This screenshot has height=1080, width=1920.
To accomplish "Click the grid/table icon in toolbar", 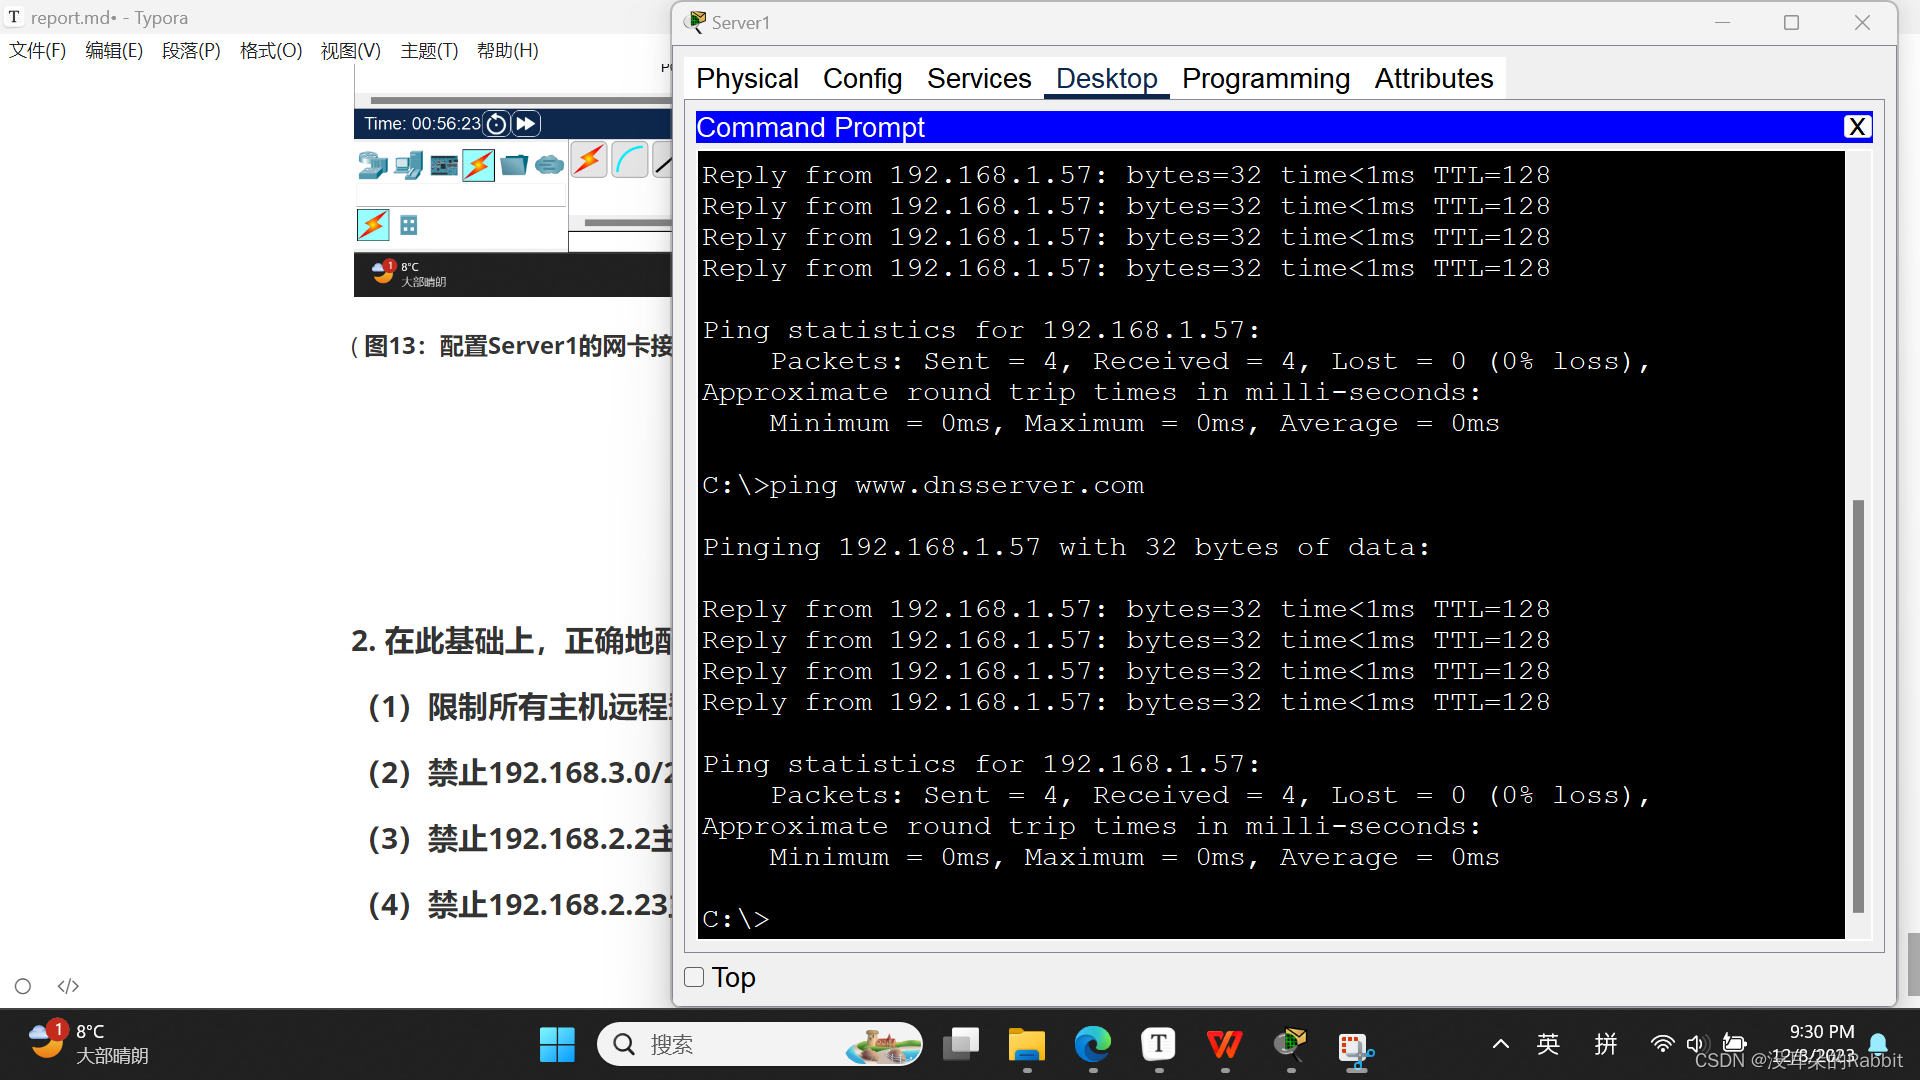I will click(x=409, y=224).
